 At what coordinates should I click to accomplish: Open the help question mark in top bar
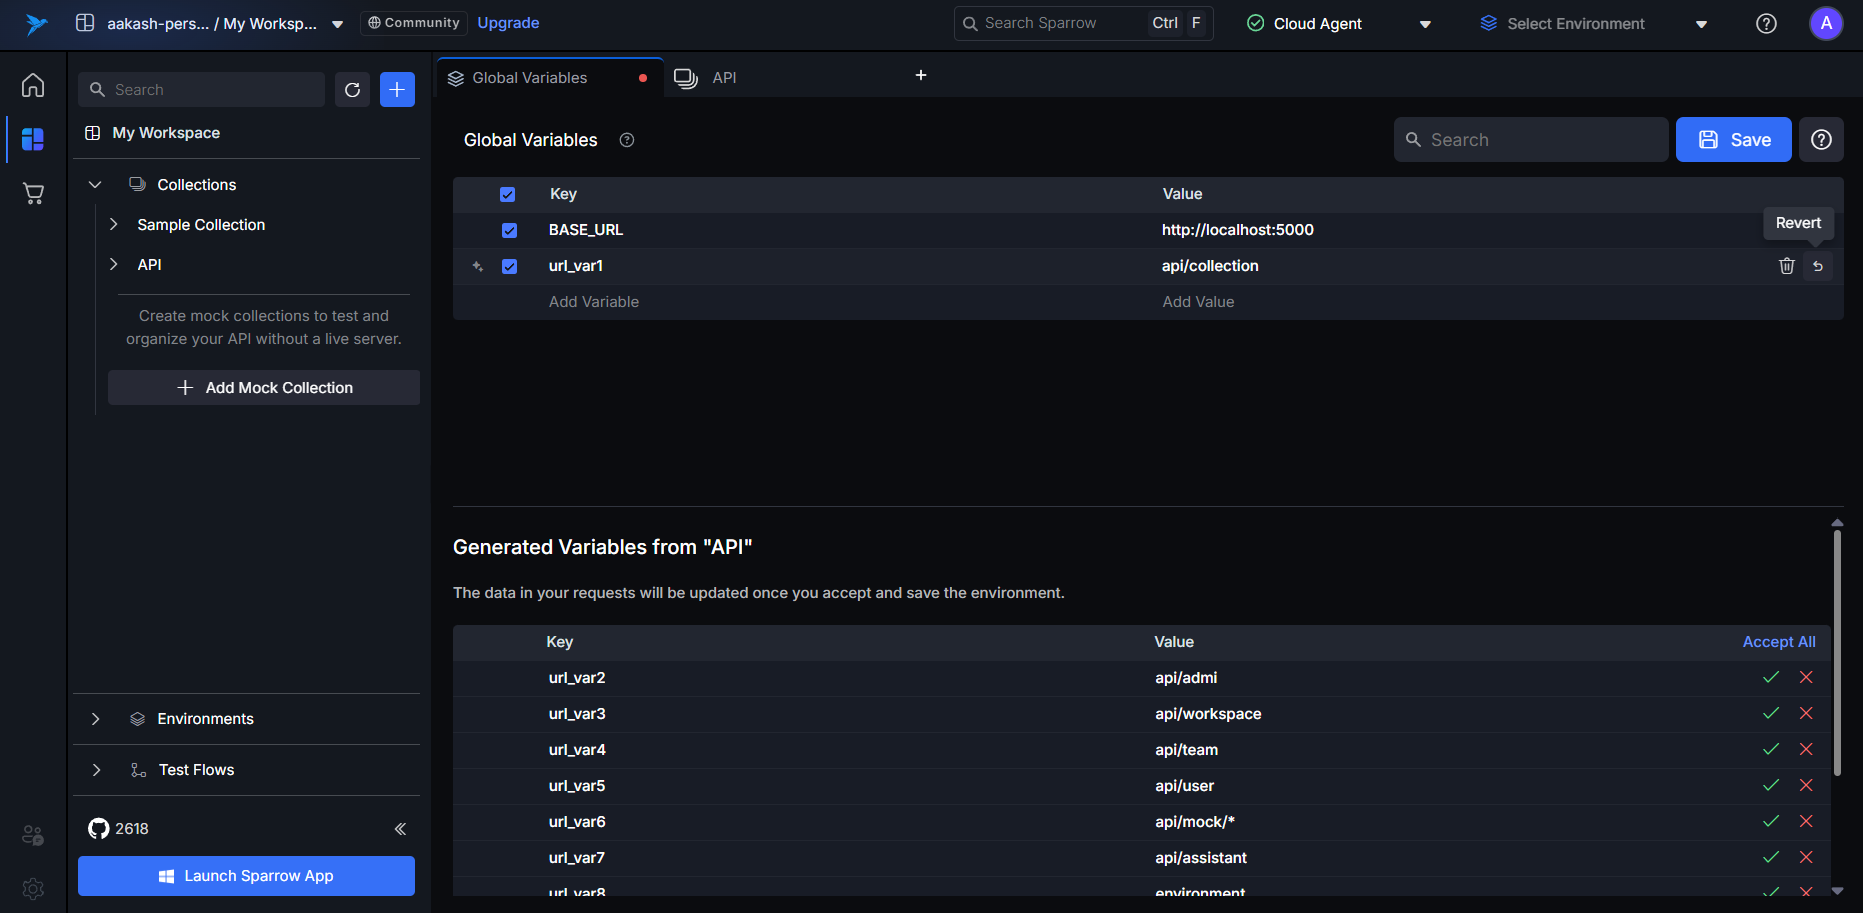1767,24
